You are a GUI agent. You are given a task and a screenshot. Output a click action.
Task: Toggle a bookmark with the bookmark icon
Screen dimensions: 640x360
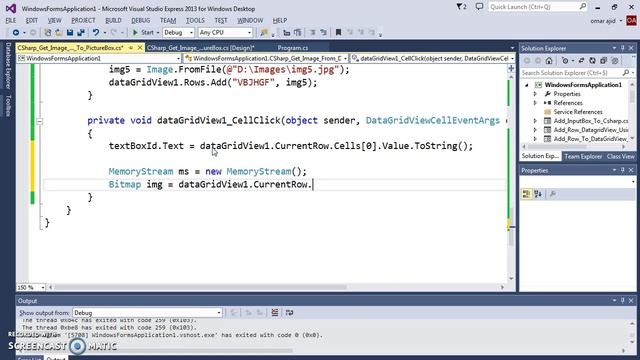[338, 32]
